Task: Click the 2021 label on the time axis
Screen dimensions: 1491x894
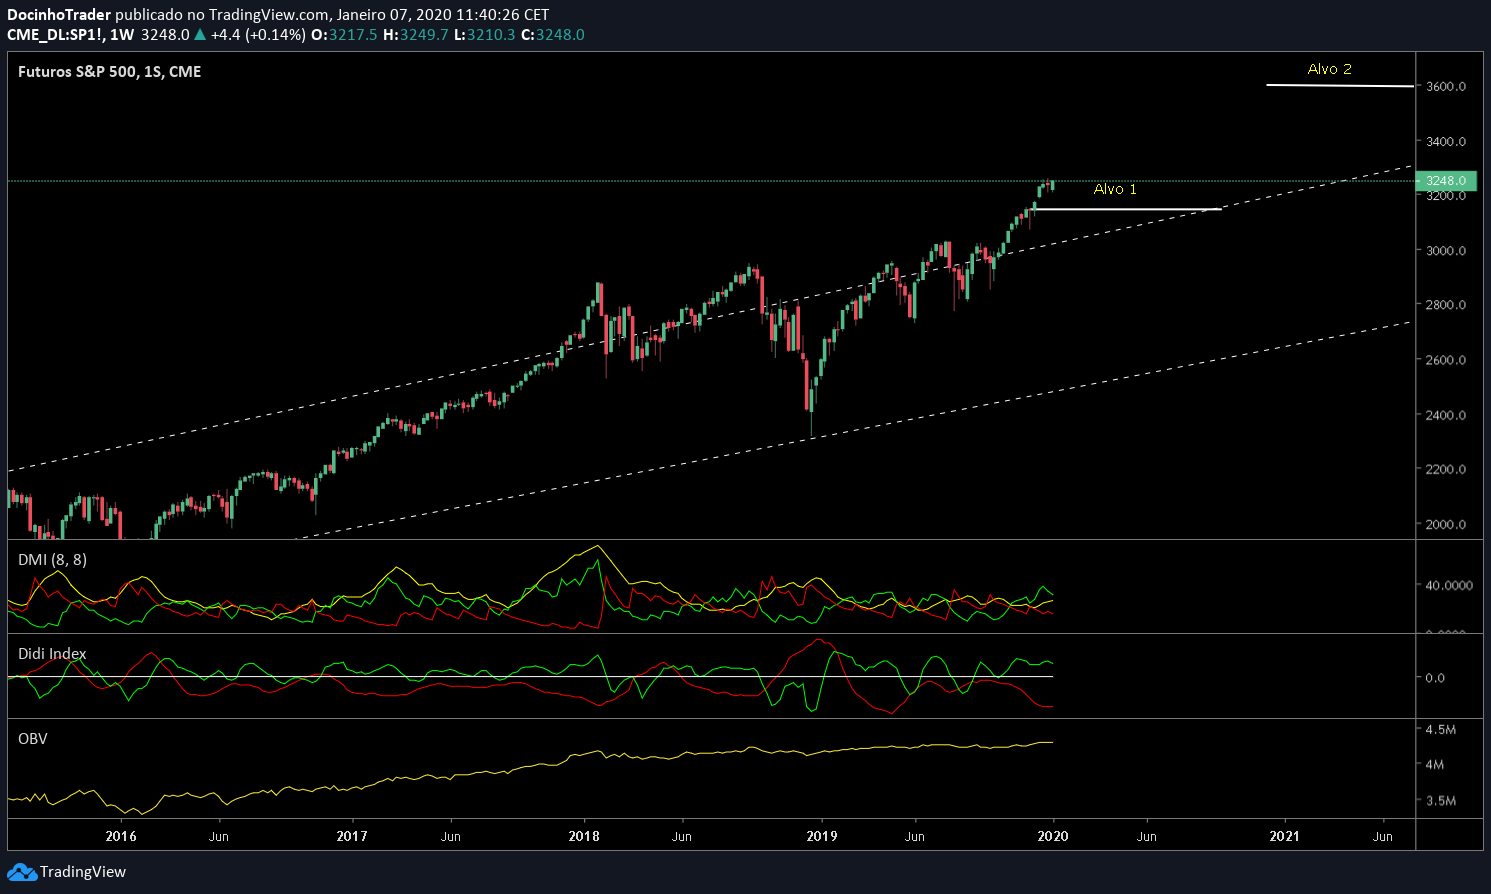Action: click(1285, 836)
